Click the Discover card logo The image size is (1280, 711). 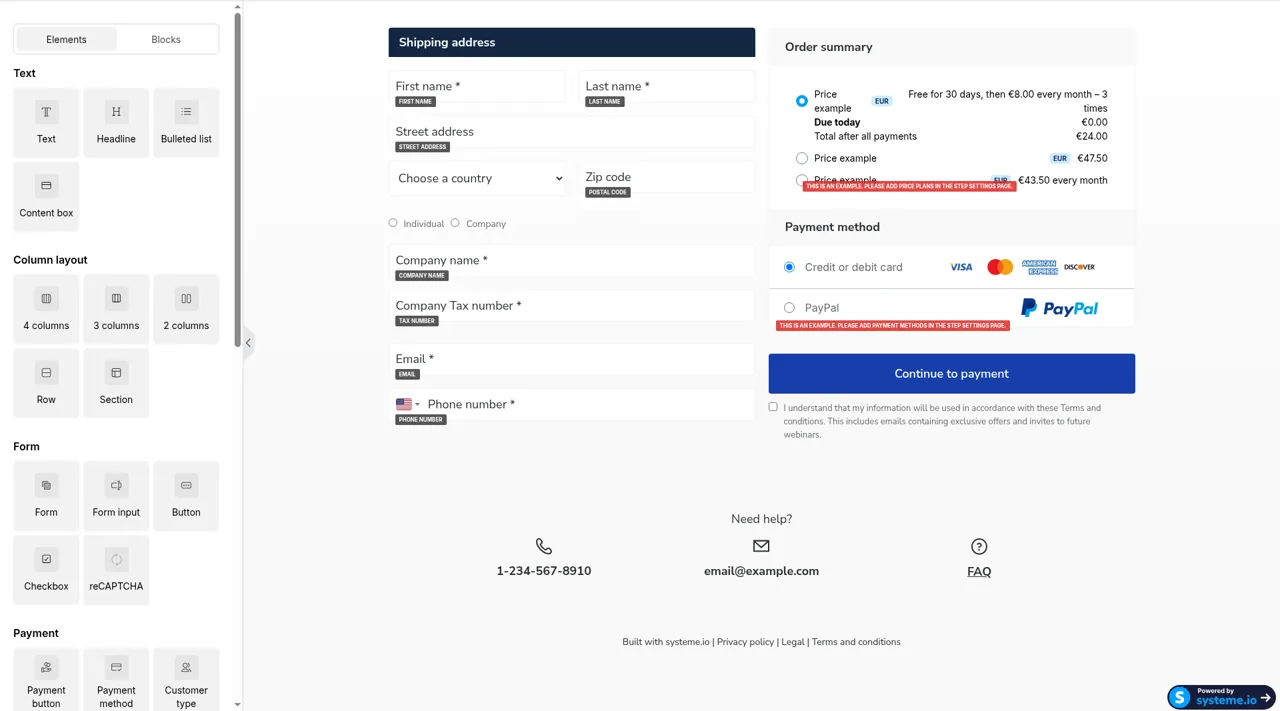point(1079,267)
